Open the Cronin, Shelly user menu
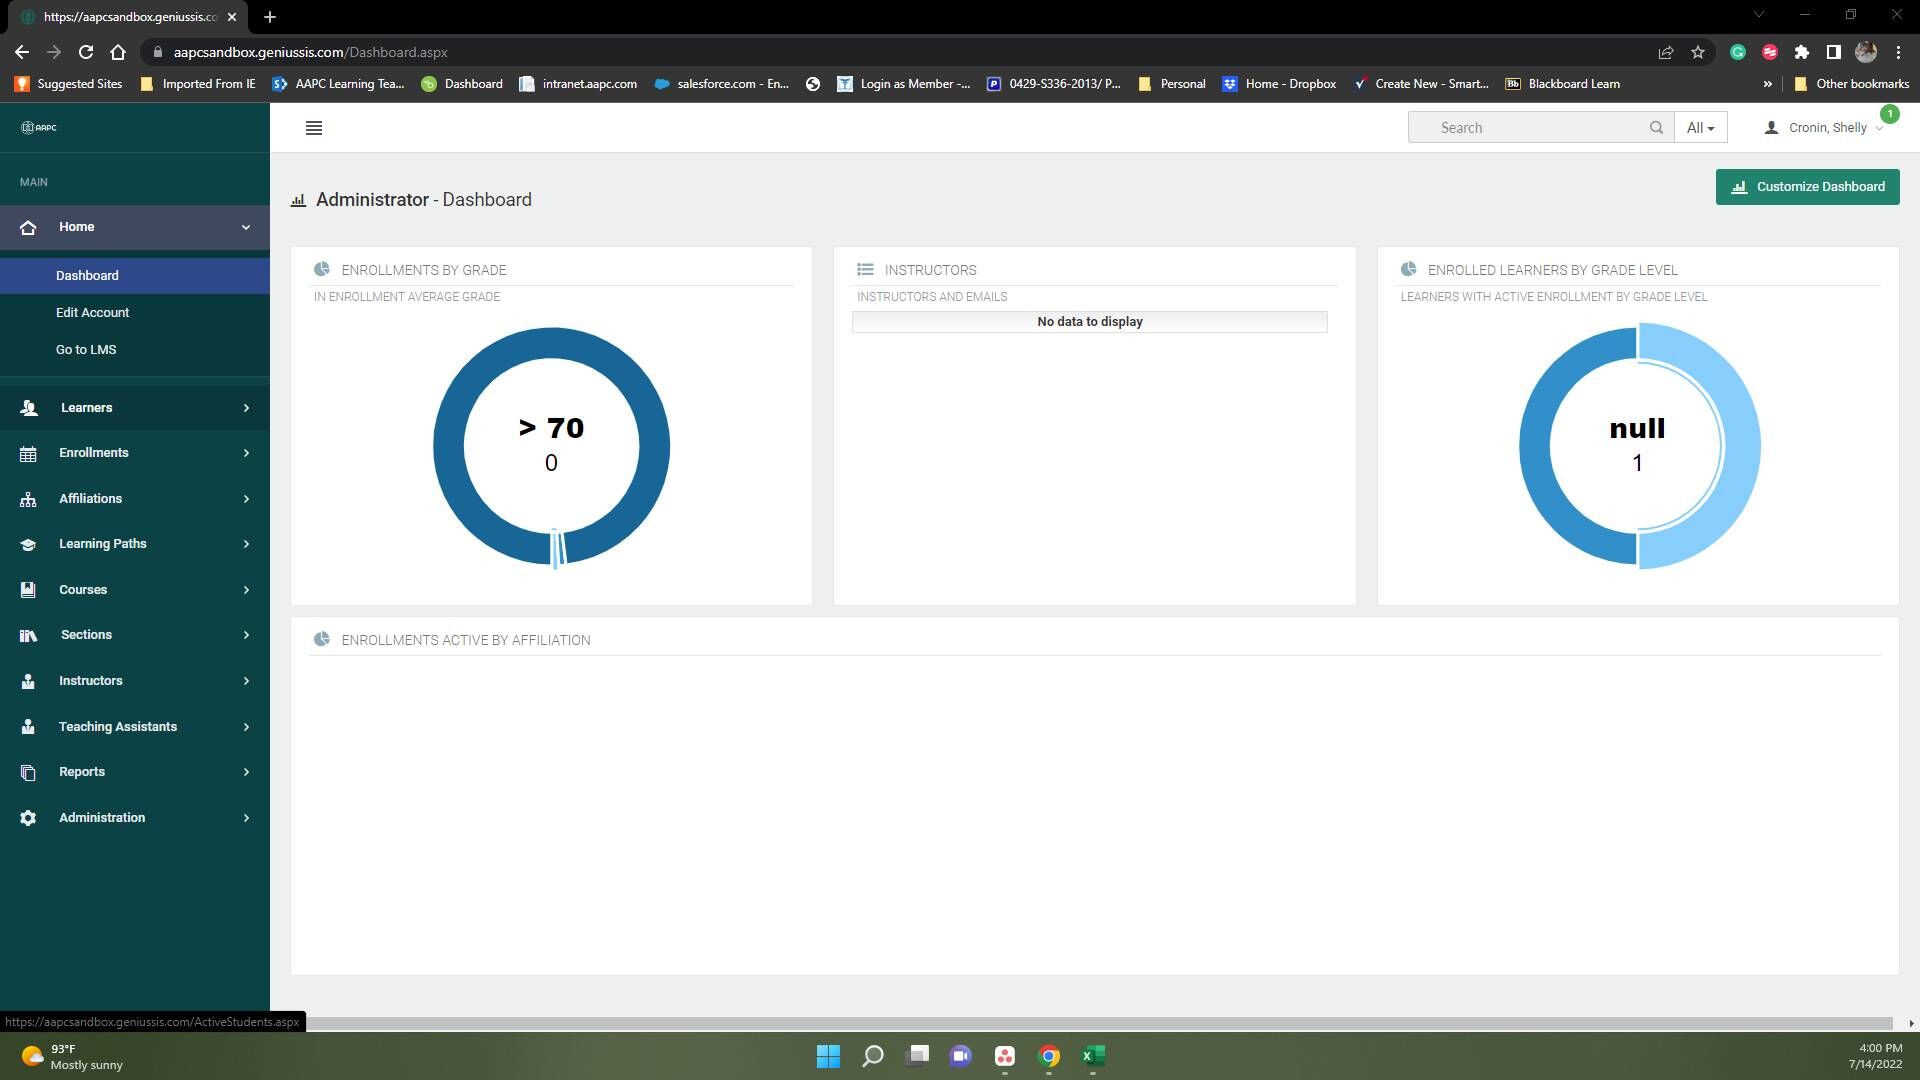Image resolution: width=1920 pixels, height=1080 pixels. 1826,128
